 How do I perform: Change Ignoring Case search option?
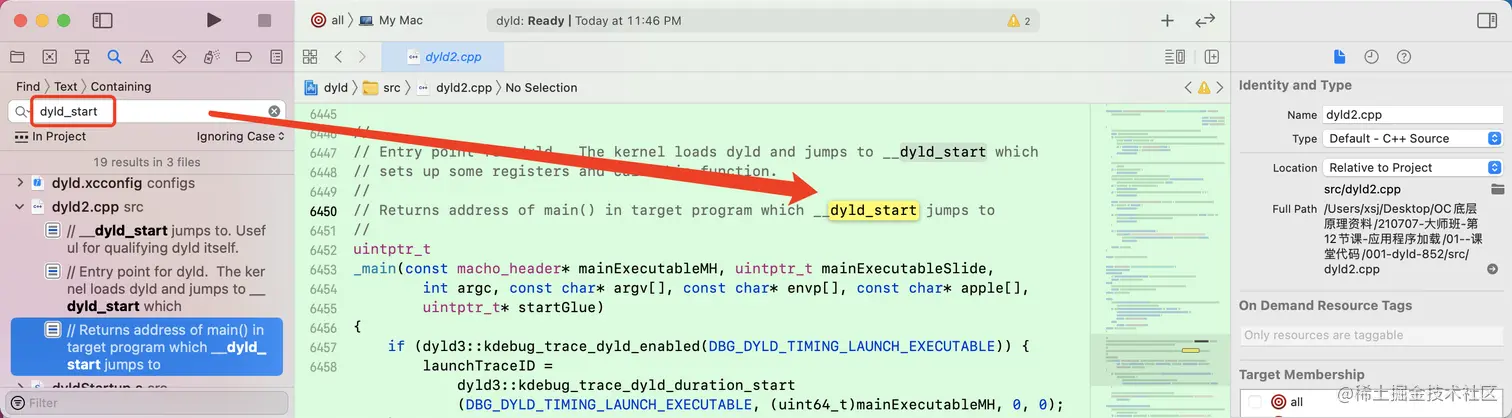(x=240, y=136)
